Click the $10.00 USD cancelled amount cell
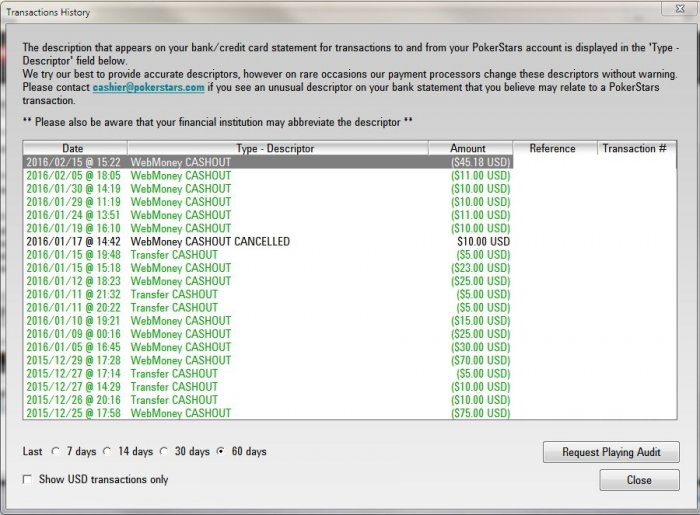This screenshot has width=700, height=515. pos(483,241)
